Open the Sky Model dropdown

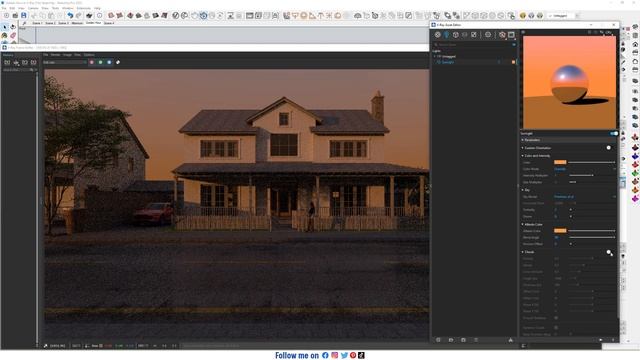(584, 197)
